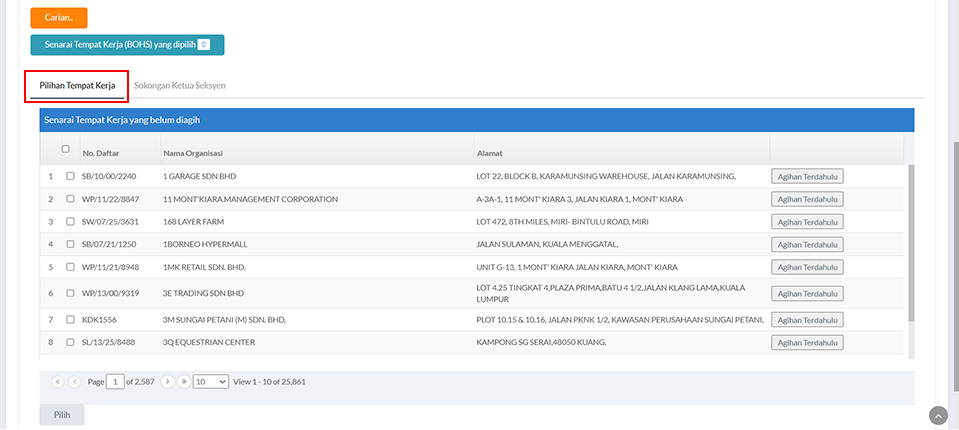
Task: Click registration number SW/07/25/3631
Action: pos(109,221)
